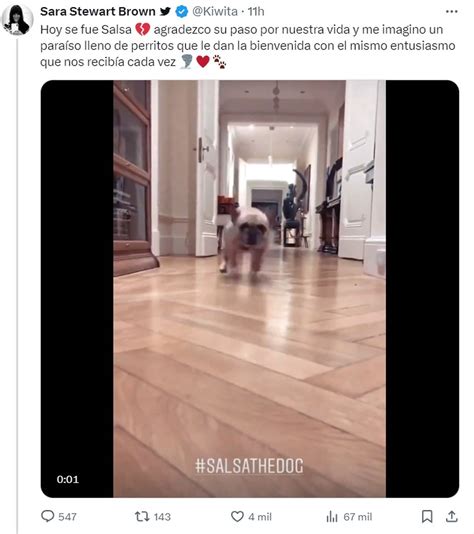Click the Twitter bird icon beside name
The image size is (474, 534).
tap(165, 12)
